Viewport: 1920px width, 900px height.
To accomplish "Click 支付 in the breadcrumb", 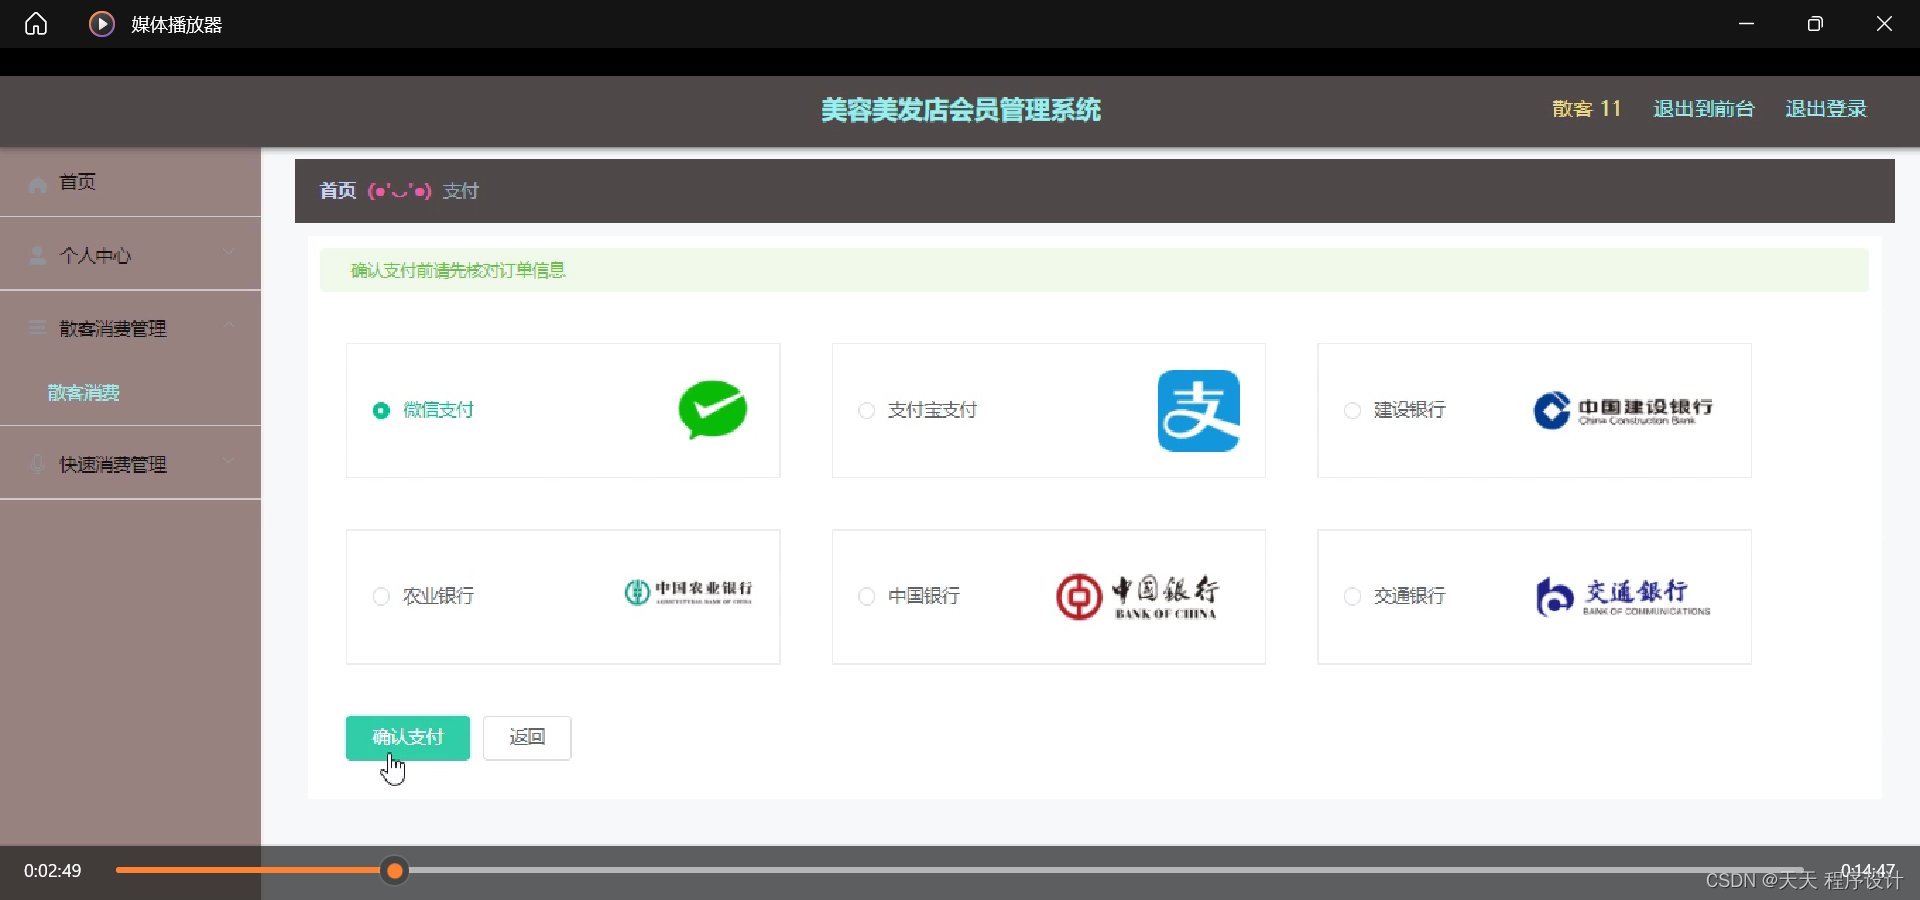I will tap(461, 191).
